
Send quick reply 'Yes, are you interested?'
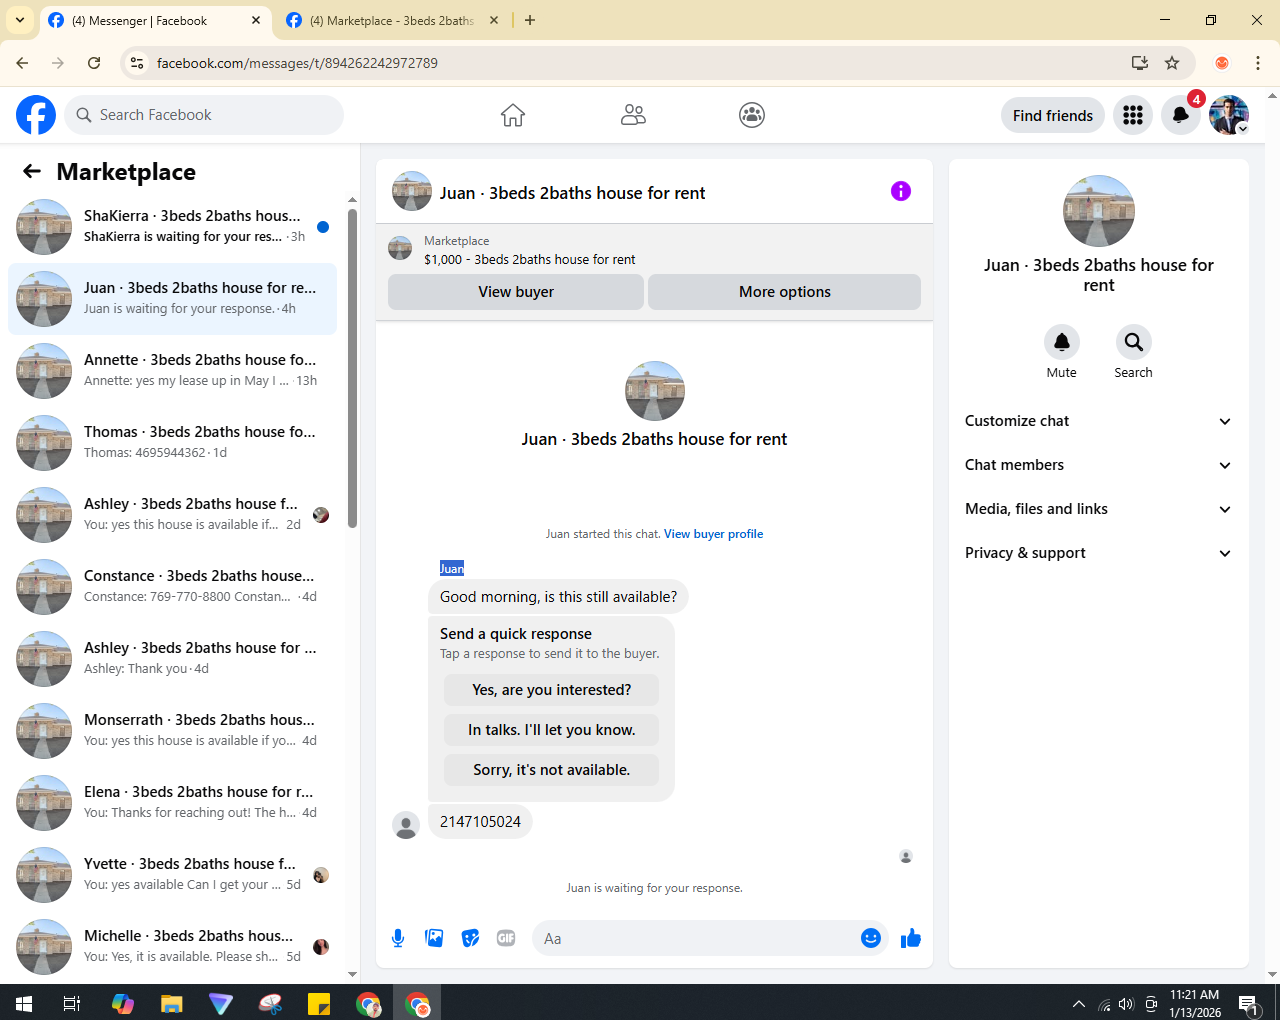pyautogui.click(x=552, y=690)
